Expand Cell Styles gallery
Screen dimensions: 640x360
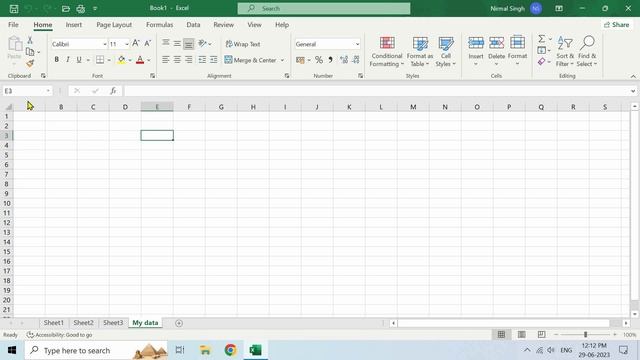pyautogui.click(x=445, y=52)
